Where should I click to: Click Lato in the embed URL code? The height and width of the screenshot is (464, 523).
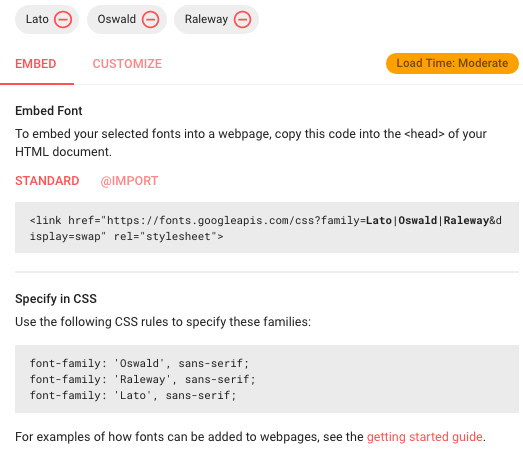(x=379, y=220)
